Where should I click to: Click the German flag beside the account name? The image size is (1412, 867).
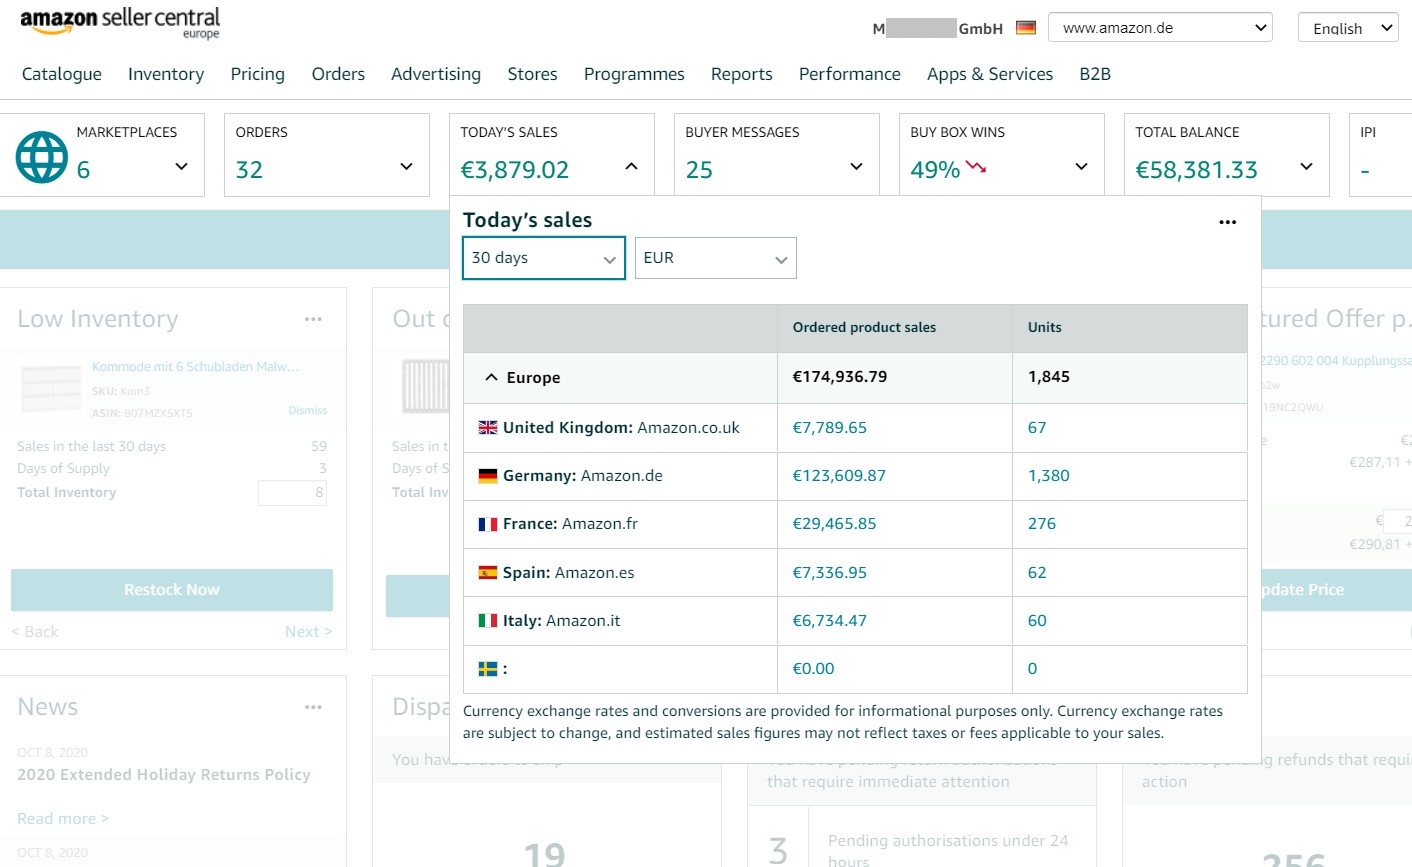coord(1025,28)
